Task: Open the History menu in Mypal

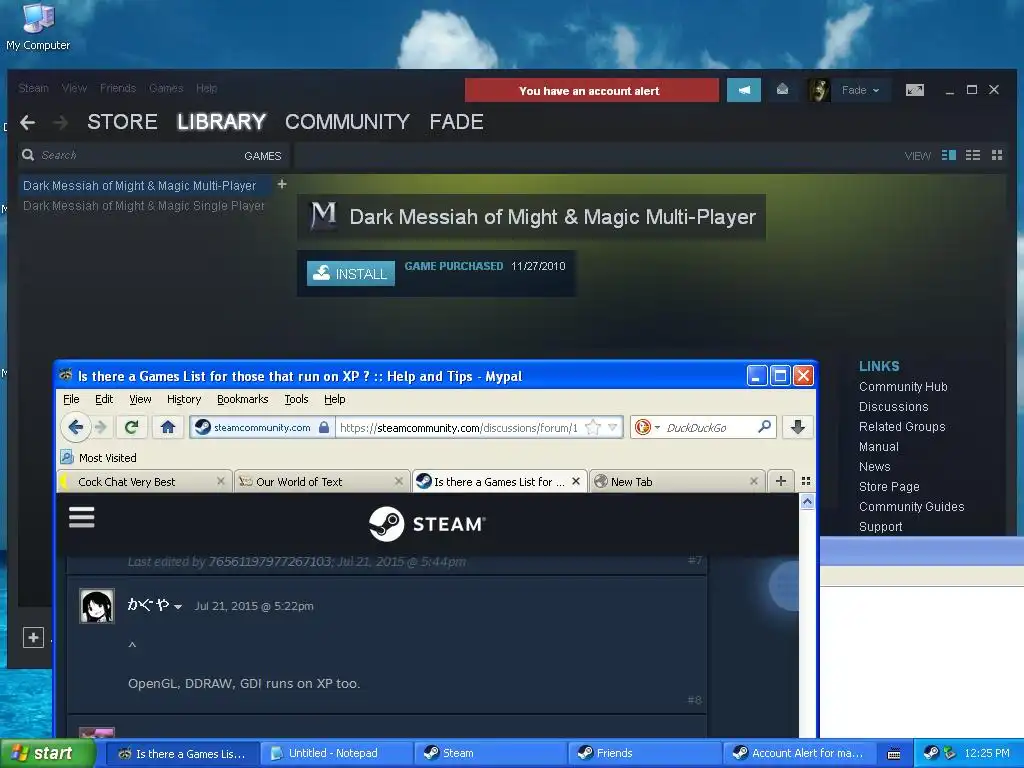Action: [x=184, y=399]
